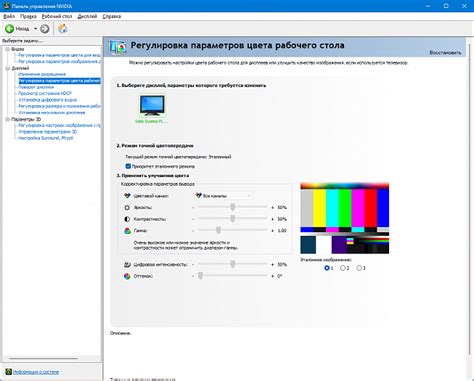Minimize the NVIDIA control panel window
Screen dimensions: 474x381
(428, 6)
